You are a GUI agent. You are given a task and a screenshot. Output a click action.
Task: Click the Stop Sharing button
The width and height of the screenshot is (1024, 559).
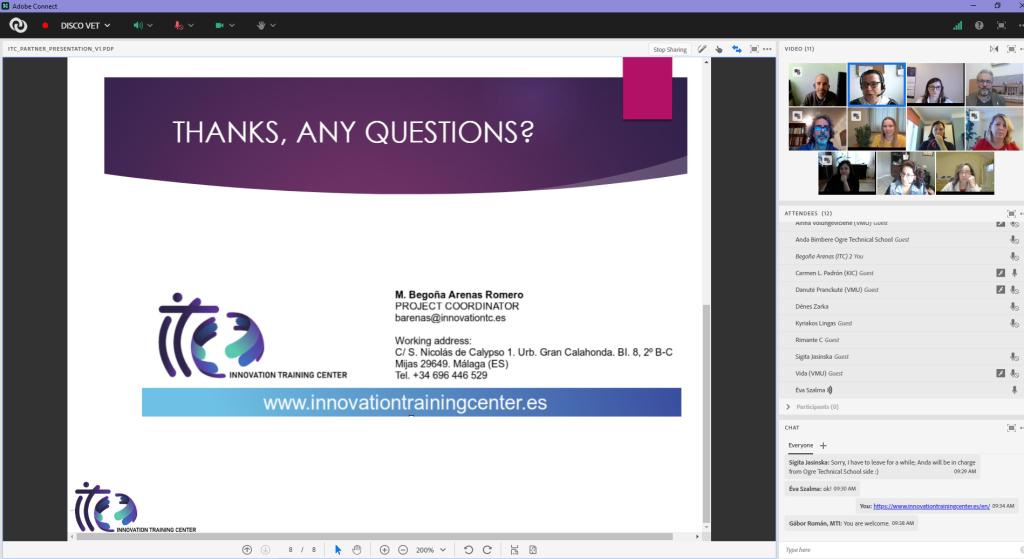tap(669, 49)
